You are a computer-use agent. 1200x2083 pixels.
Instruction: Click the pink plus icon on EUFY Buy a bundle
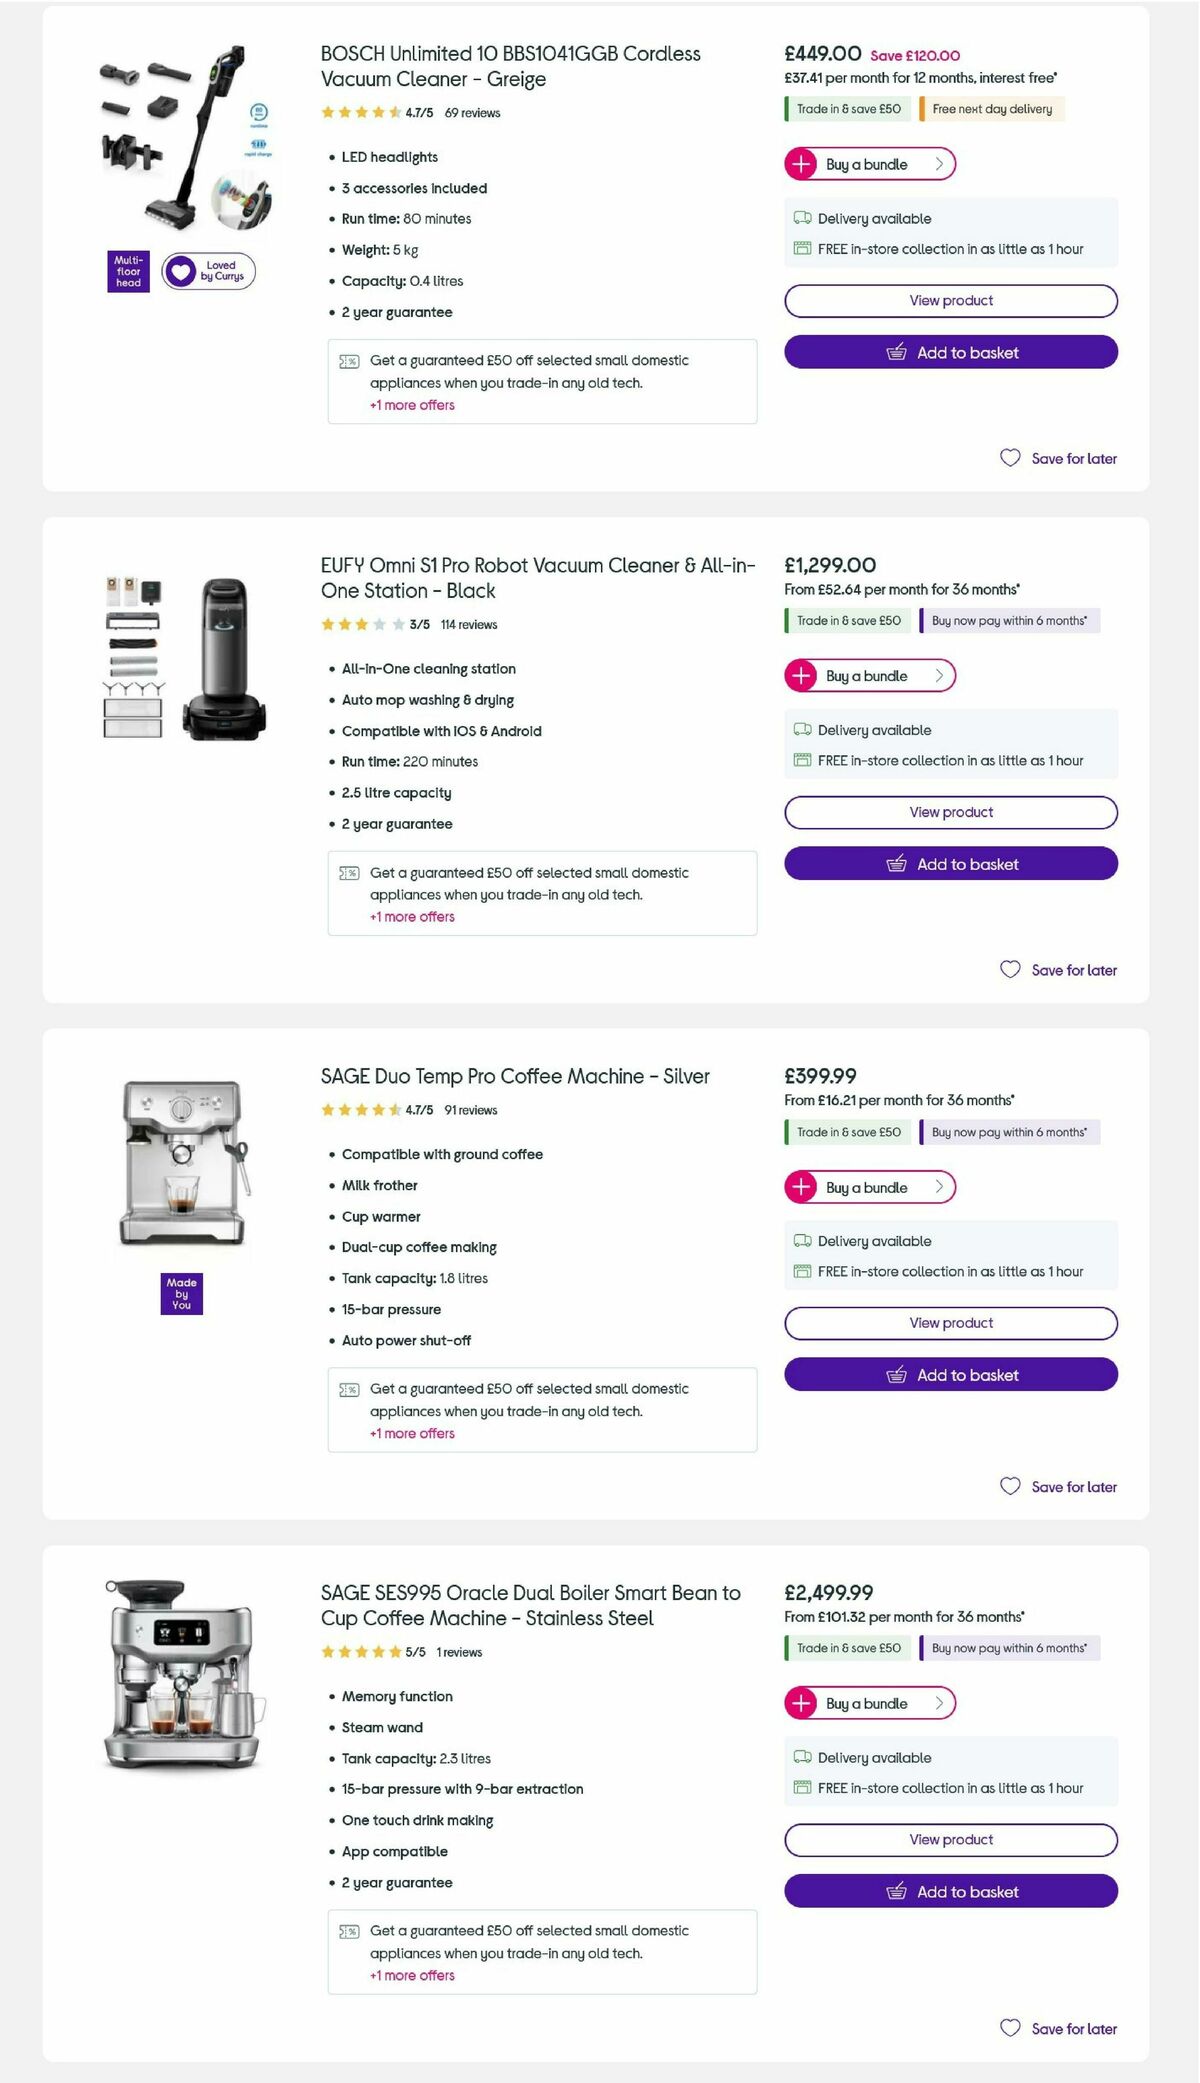click(802, 675)
